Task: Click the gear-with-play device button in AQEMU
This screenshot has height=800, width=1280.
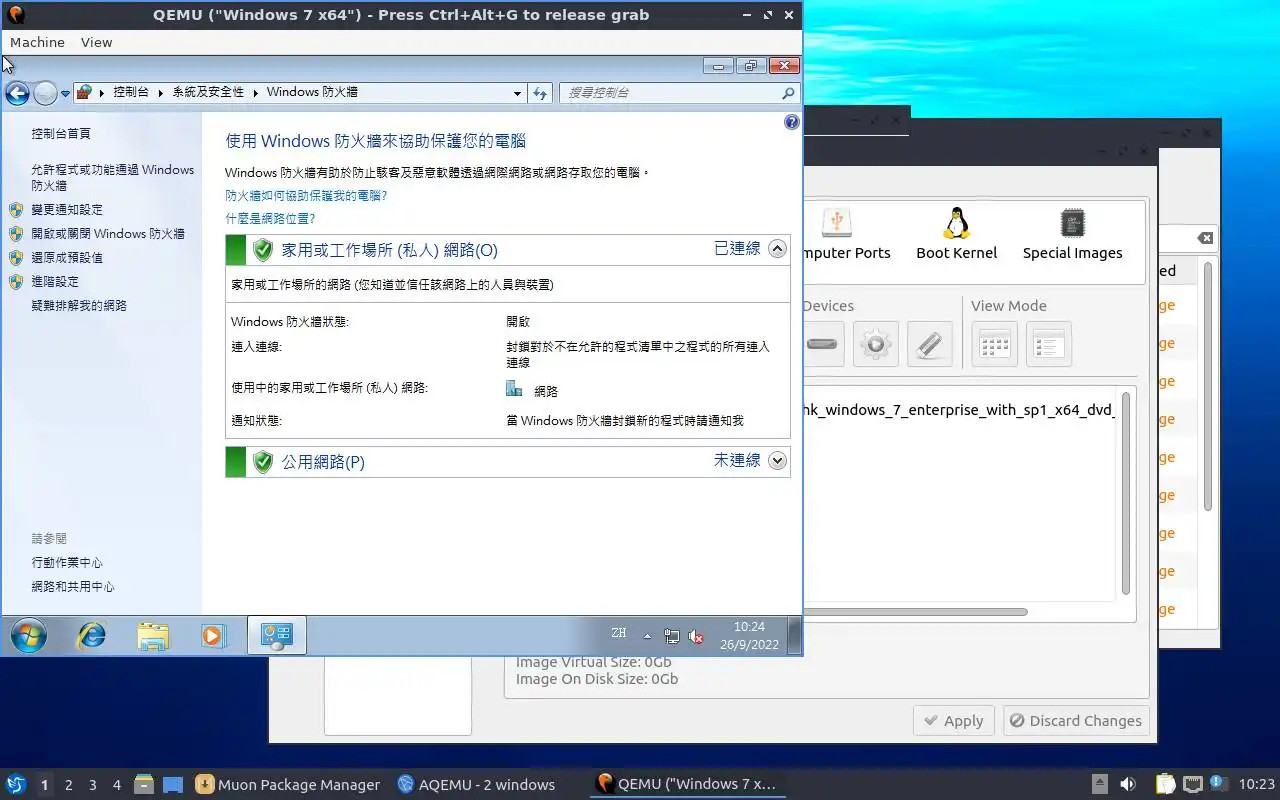Action: [876, 344]
